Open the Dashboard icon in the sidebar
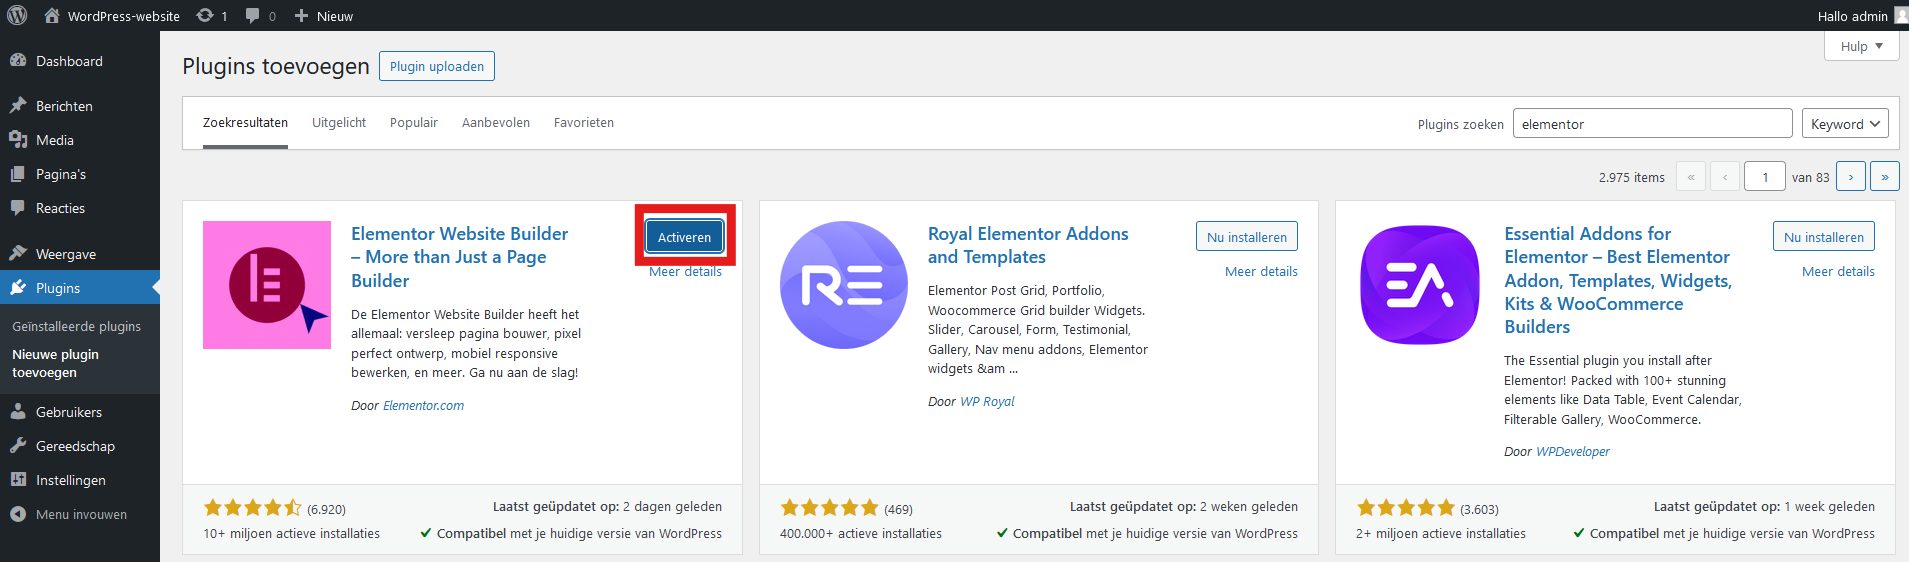 tap(18, 60)
